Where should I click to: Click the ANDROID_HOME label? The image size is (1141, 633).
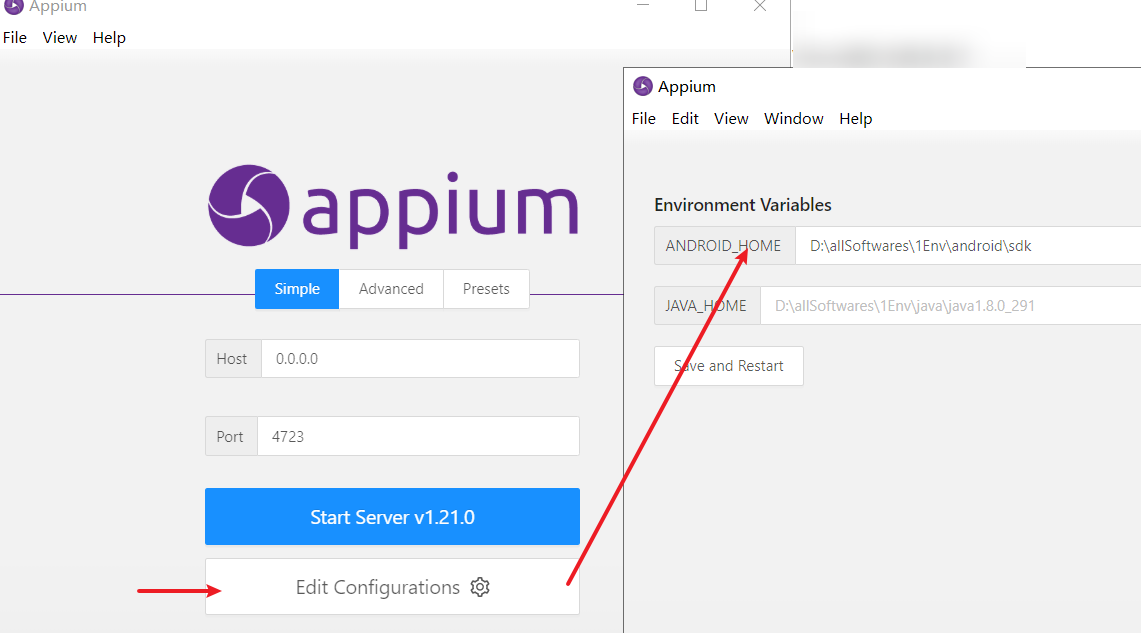click(724, 246)
